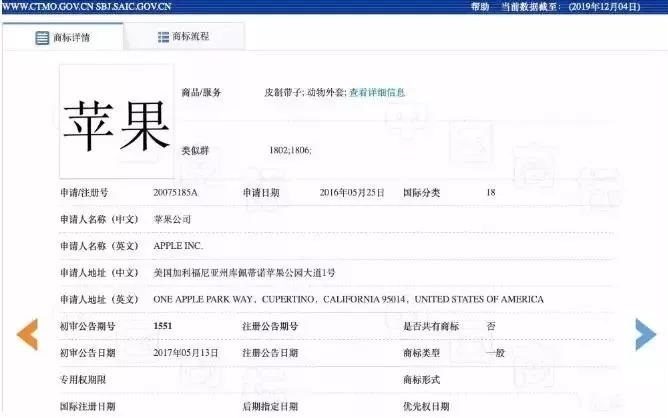This screenshot has width=668, height=418.
Task: Select application date 2016年05月25日
Action: 352,193
